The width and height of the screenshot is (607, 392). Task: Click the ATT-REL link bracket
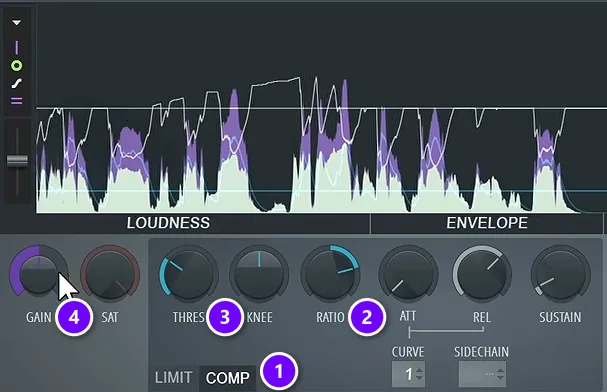(446, 331)
